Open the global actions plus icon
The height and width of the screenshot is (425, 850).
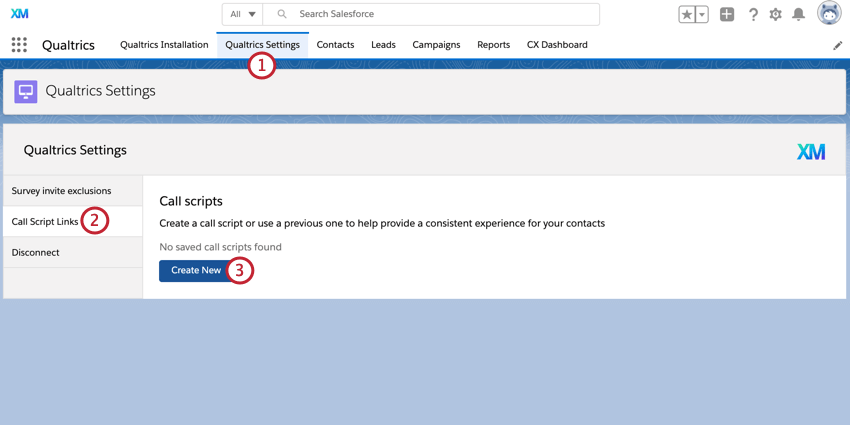(x=727, y=15)
